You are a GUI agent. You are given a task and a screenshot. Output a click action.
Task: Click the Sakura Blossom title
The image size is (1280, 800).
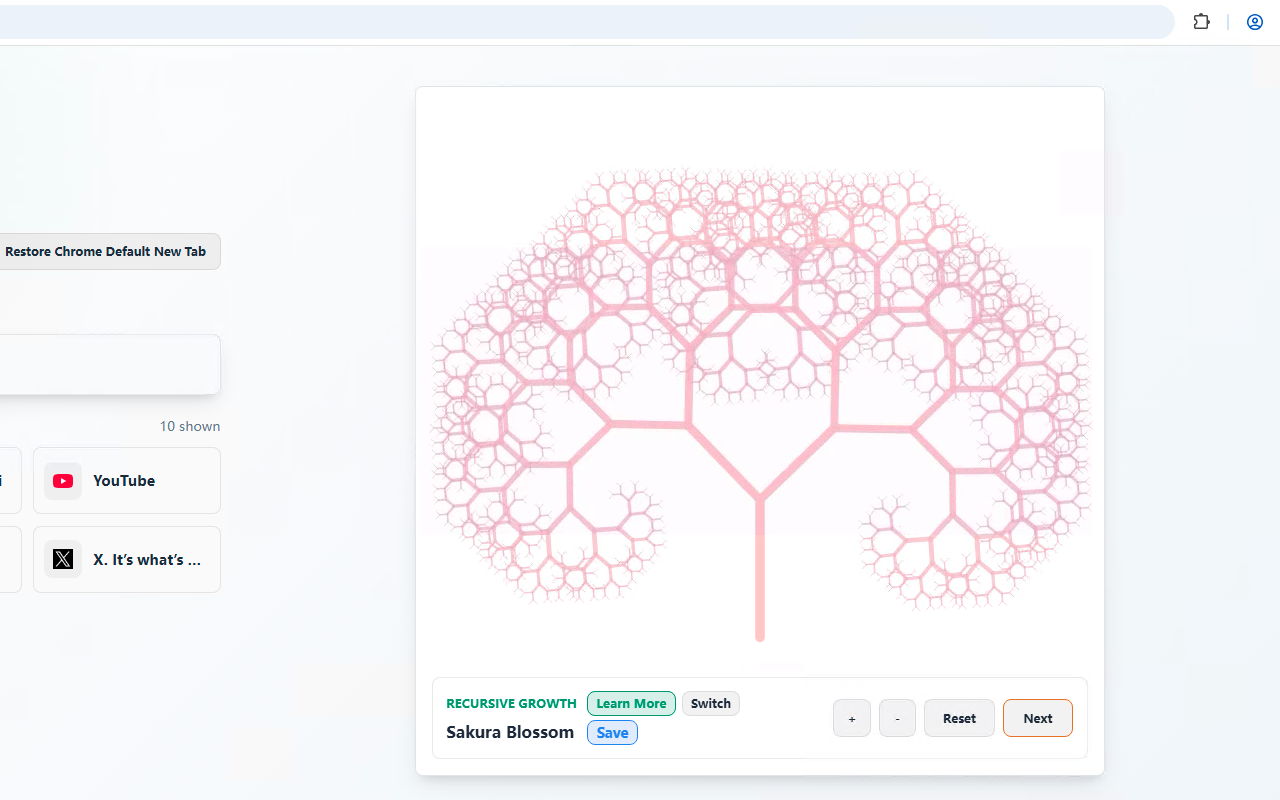click(x=510, y=732)
